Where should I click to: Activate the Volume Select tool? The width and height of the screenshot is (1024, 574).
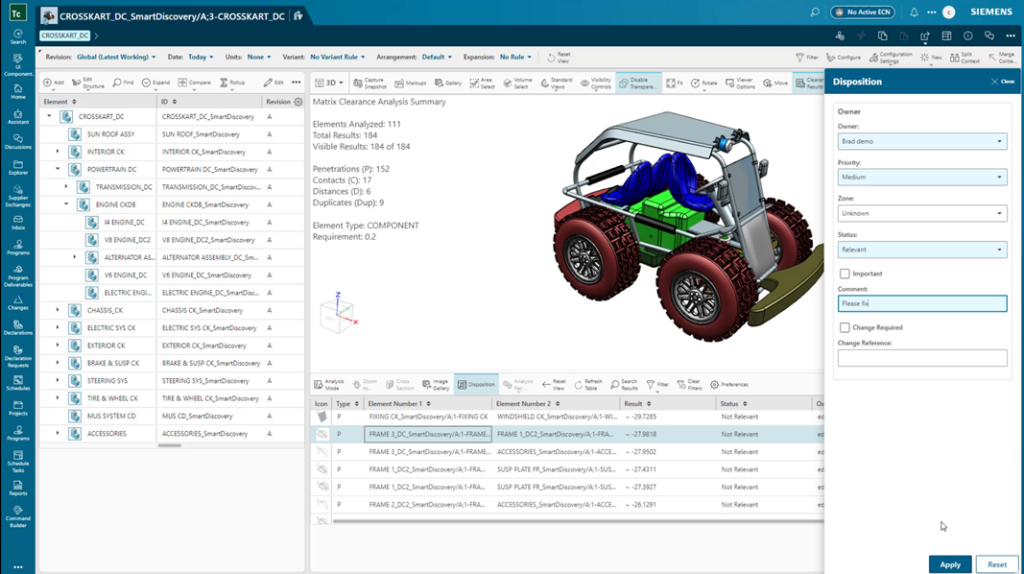tap(517, 83)
